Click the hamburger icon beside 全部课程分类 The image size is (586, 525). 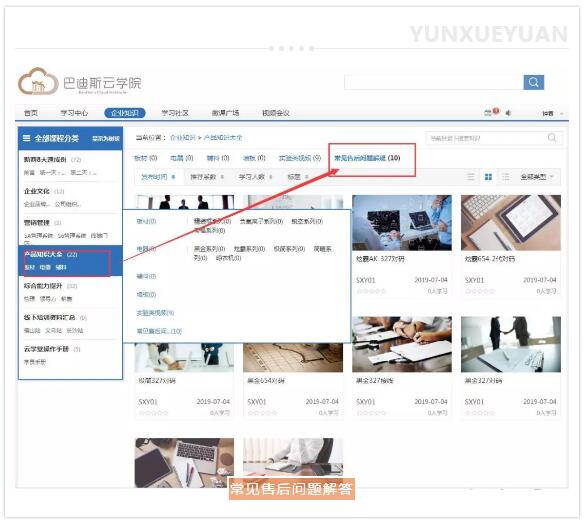[27, 138]
